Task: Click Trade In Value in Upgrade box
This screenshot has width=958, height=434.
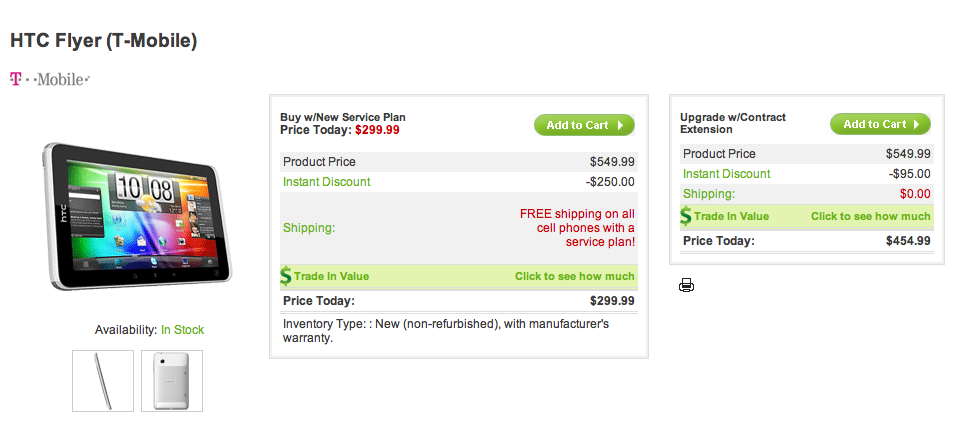Action: pyautogui.click(x=731, y=216)
